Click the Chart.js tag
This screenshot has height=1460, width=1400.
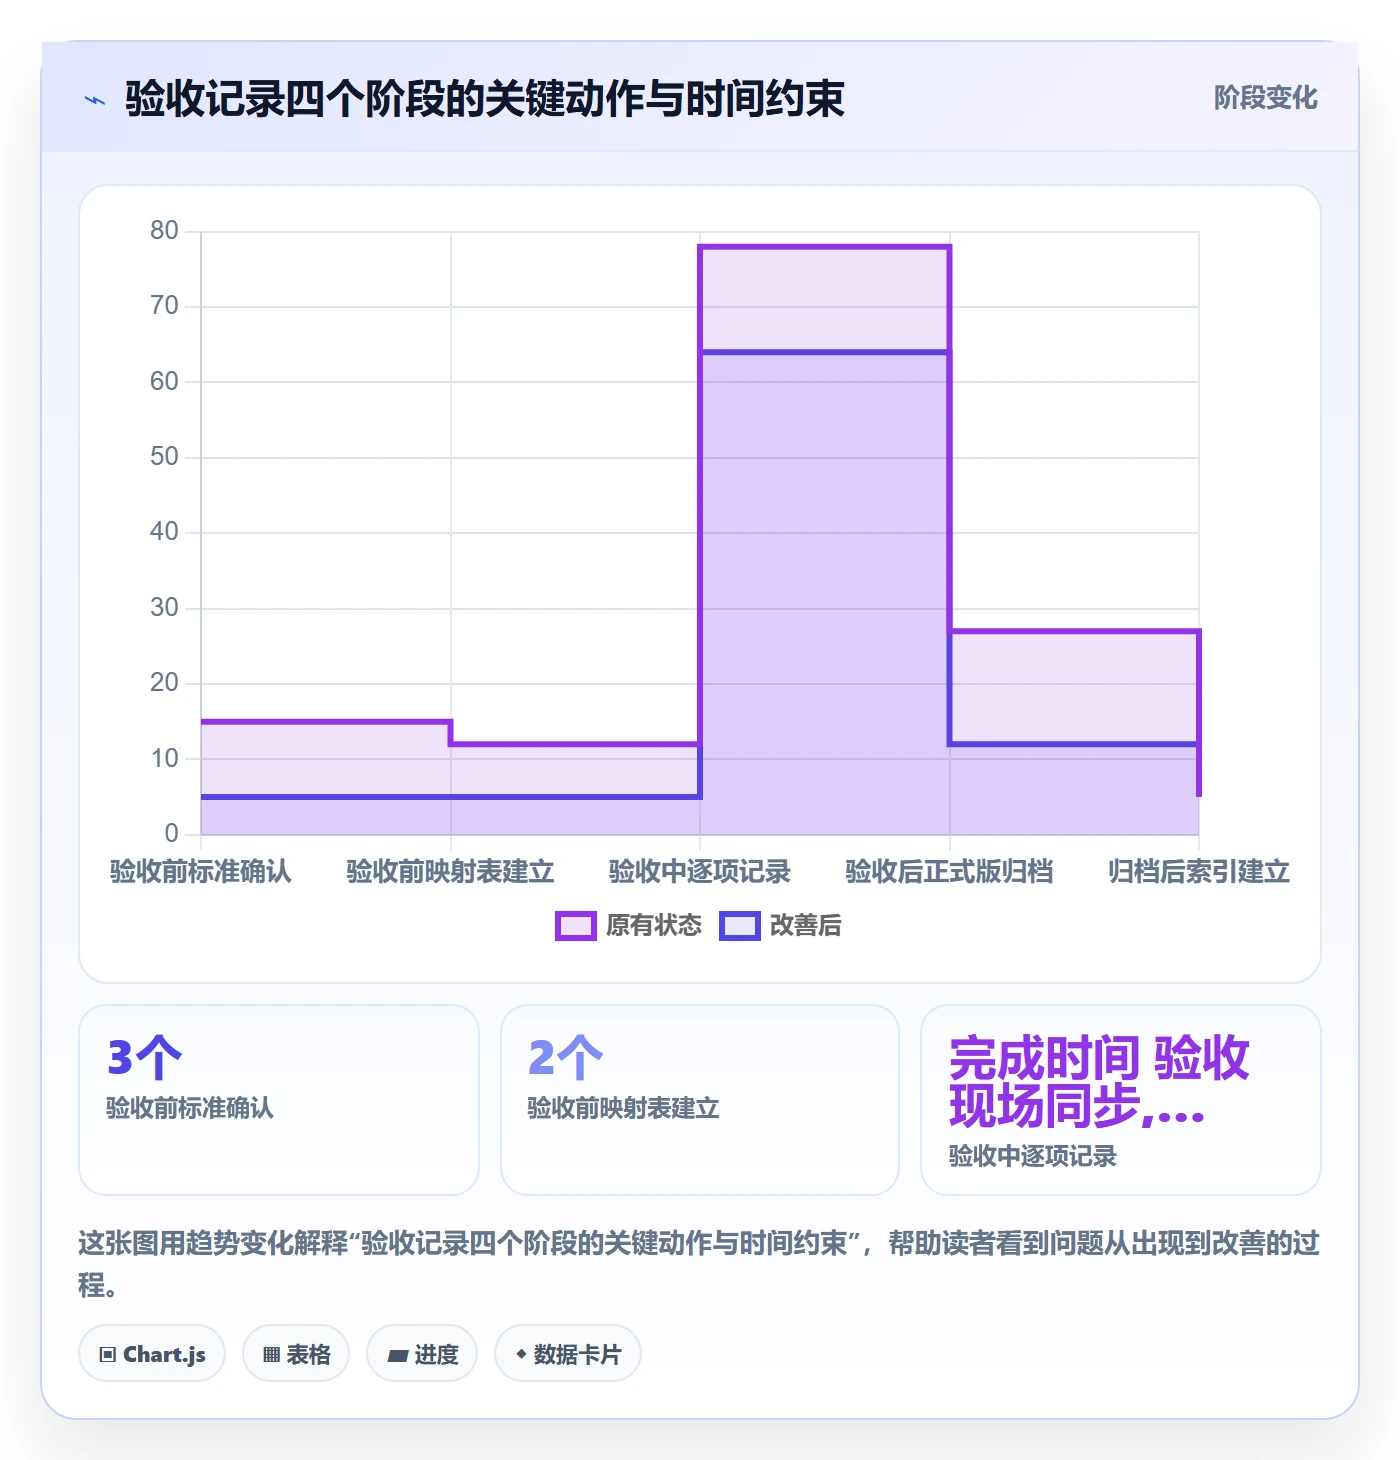click(152, 1354)
